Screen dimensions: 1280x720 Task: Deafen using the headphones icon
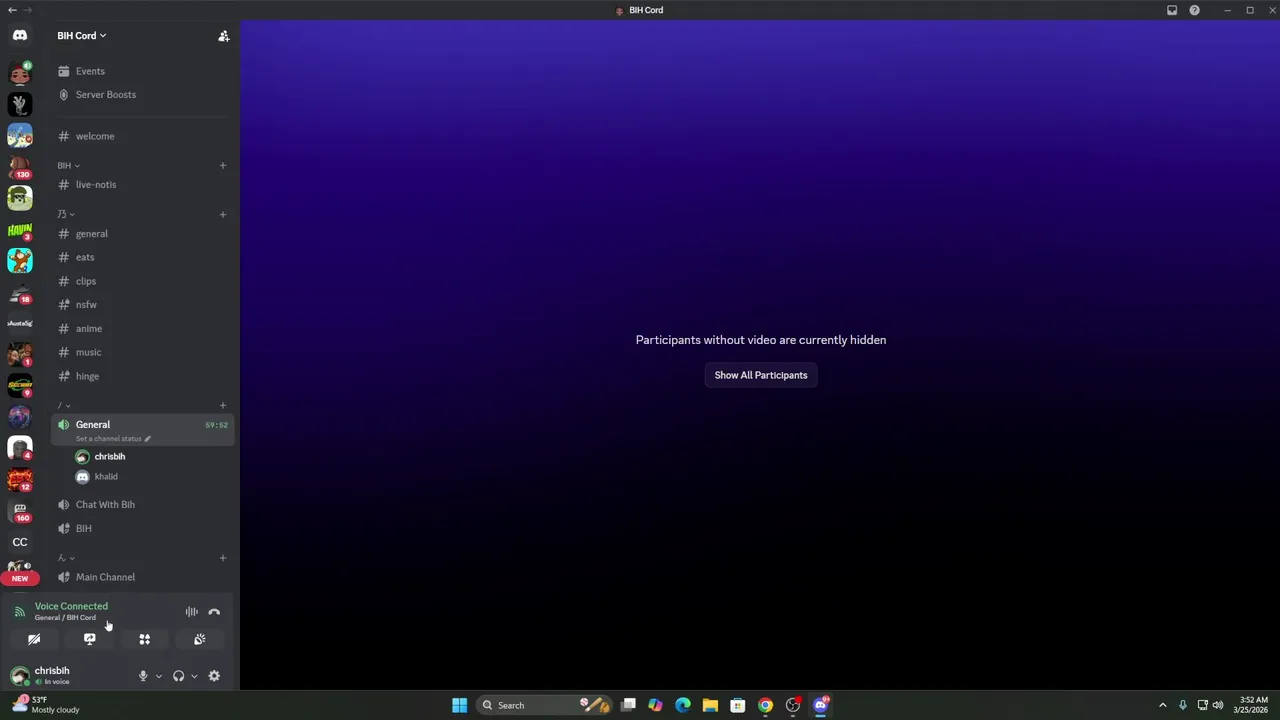click(178, 676)
